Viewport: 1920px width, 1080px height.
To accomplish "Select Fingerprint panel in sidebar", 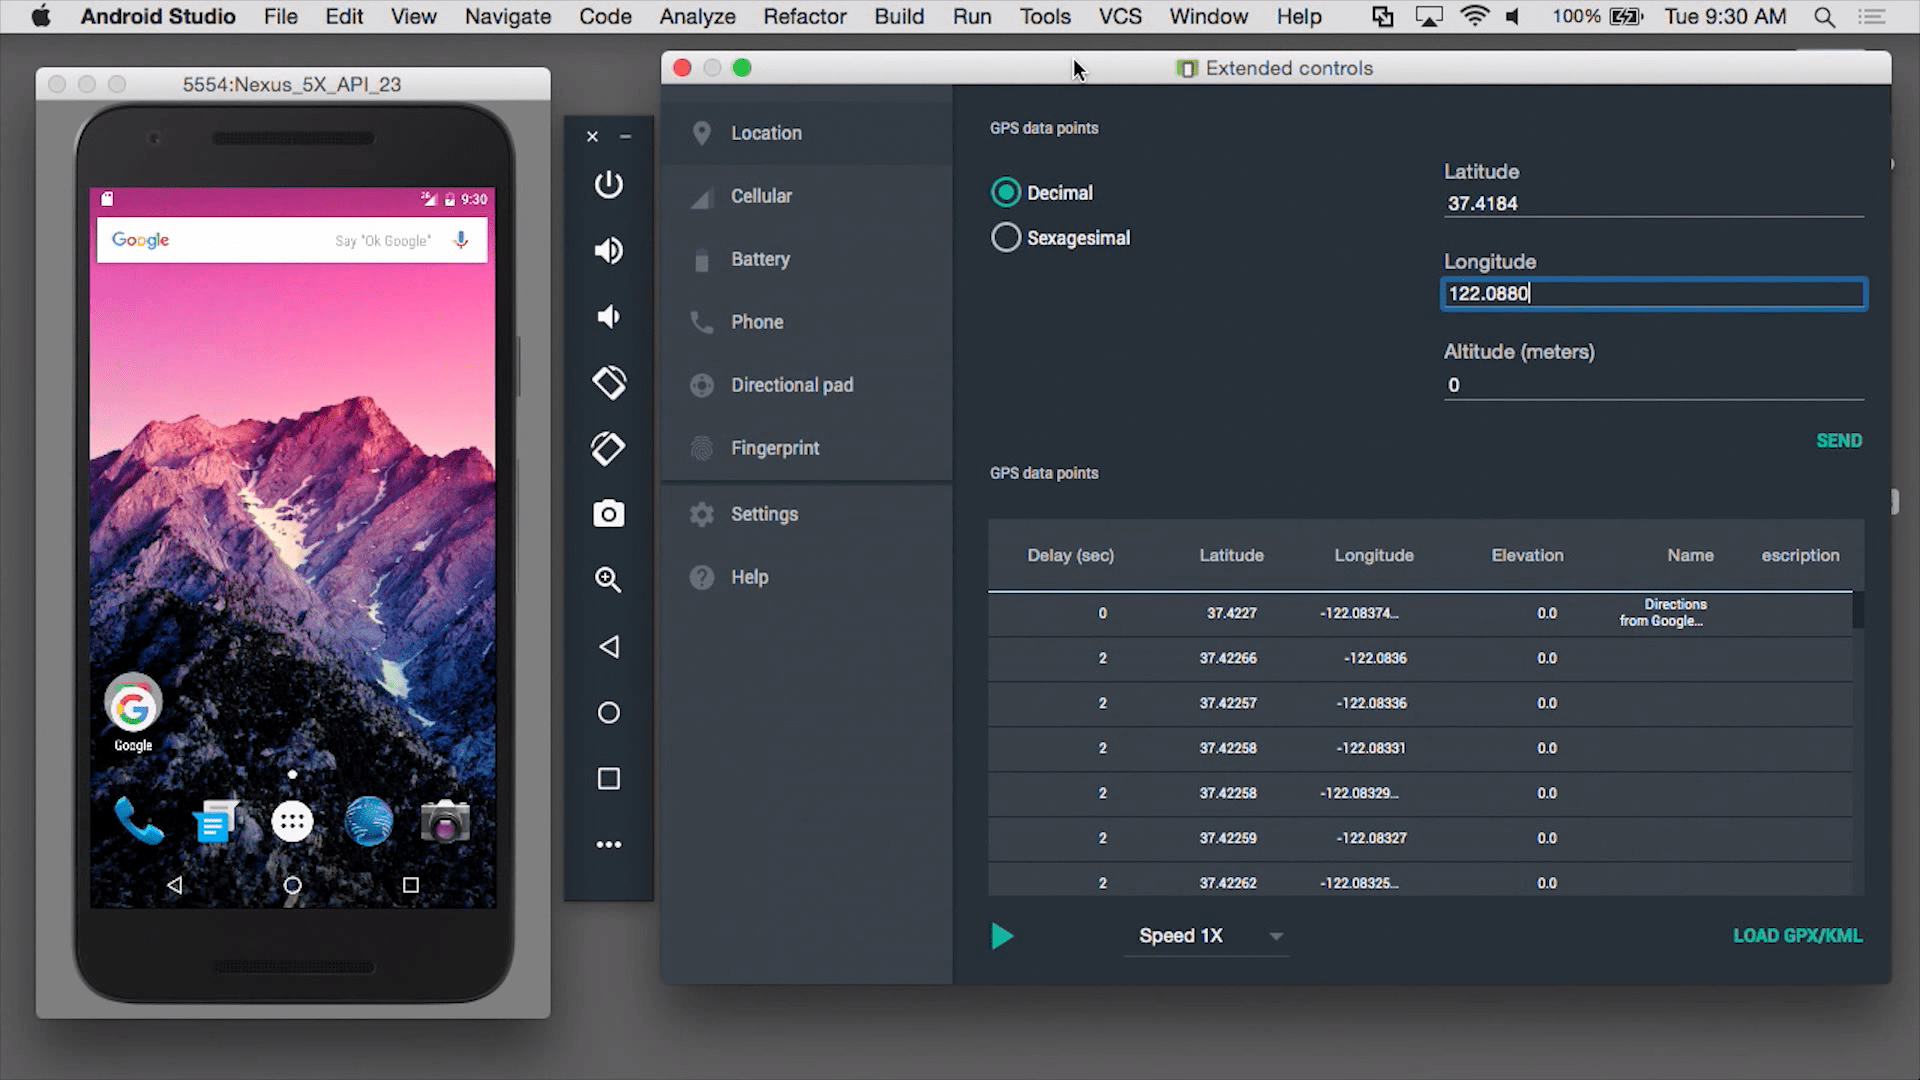I will 774,447.
